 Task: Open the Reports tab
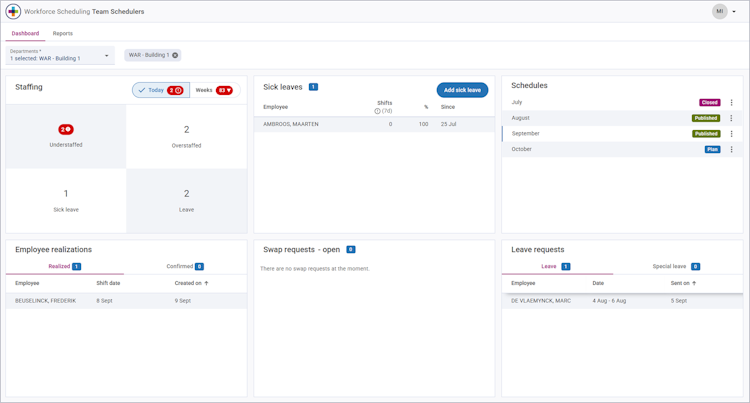click(63, 33)
